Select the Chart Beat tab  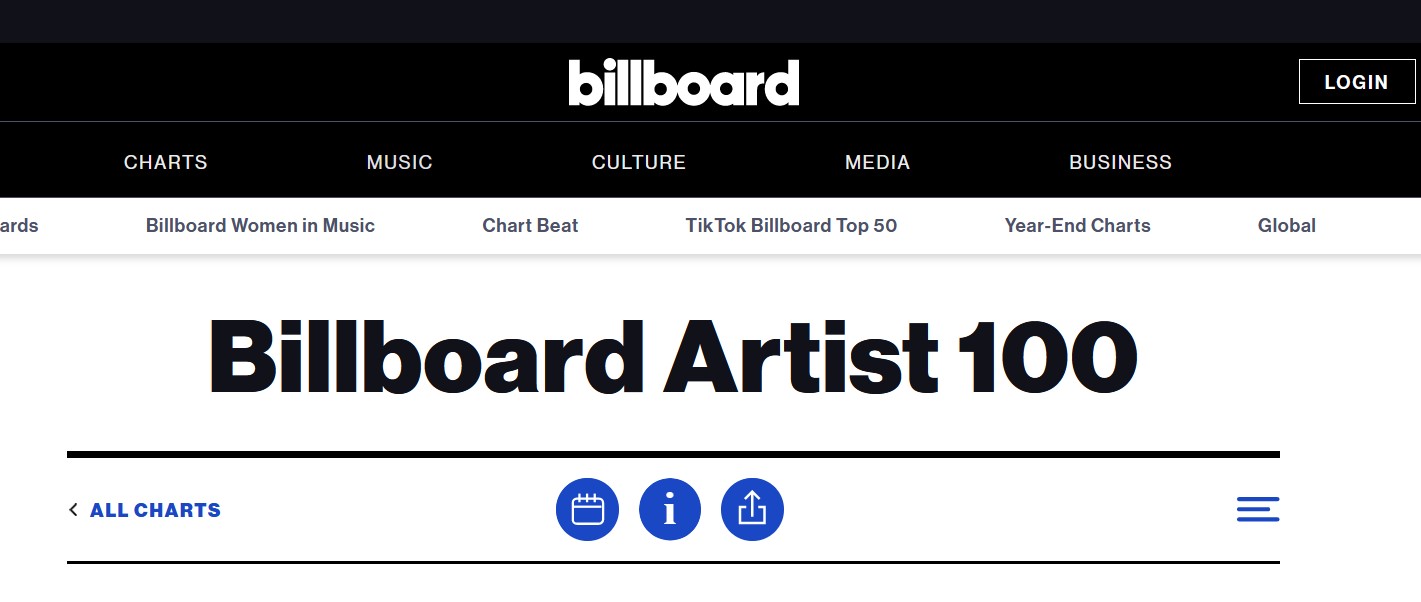530,226
